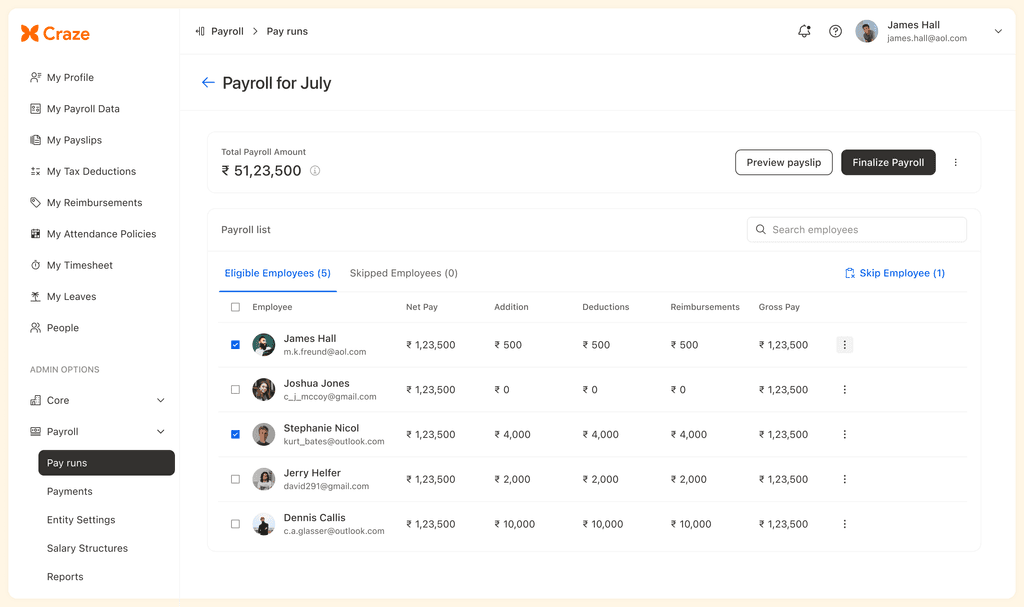The width and height of the screenshot is (1024, 607).
Task: Click the Skip Employee clipboard icon
Action: [850, 273]
